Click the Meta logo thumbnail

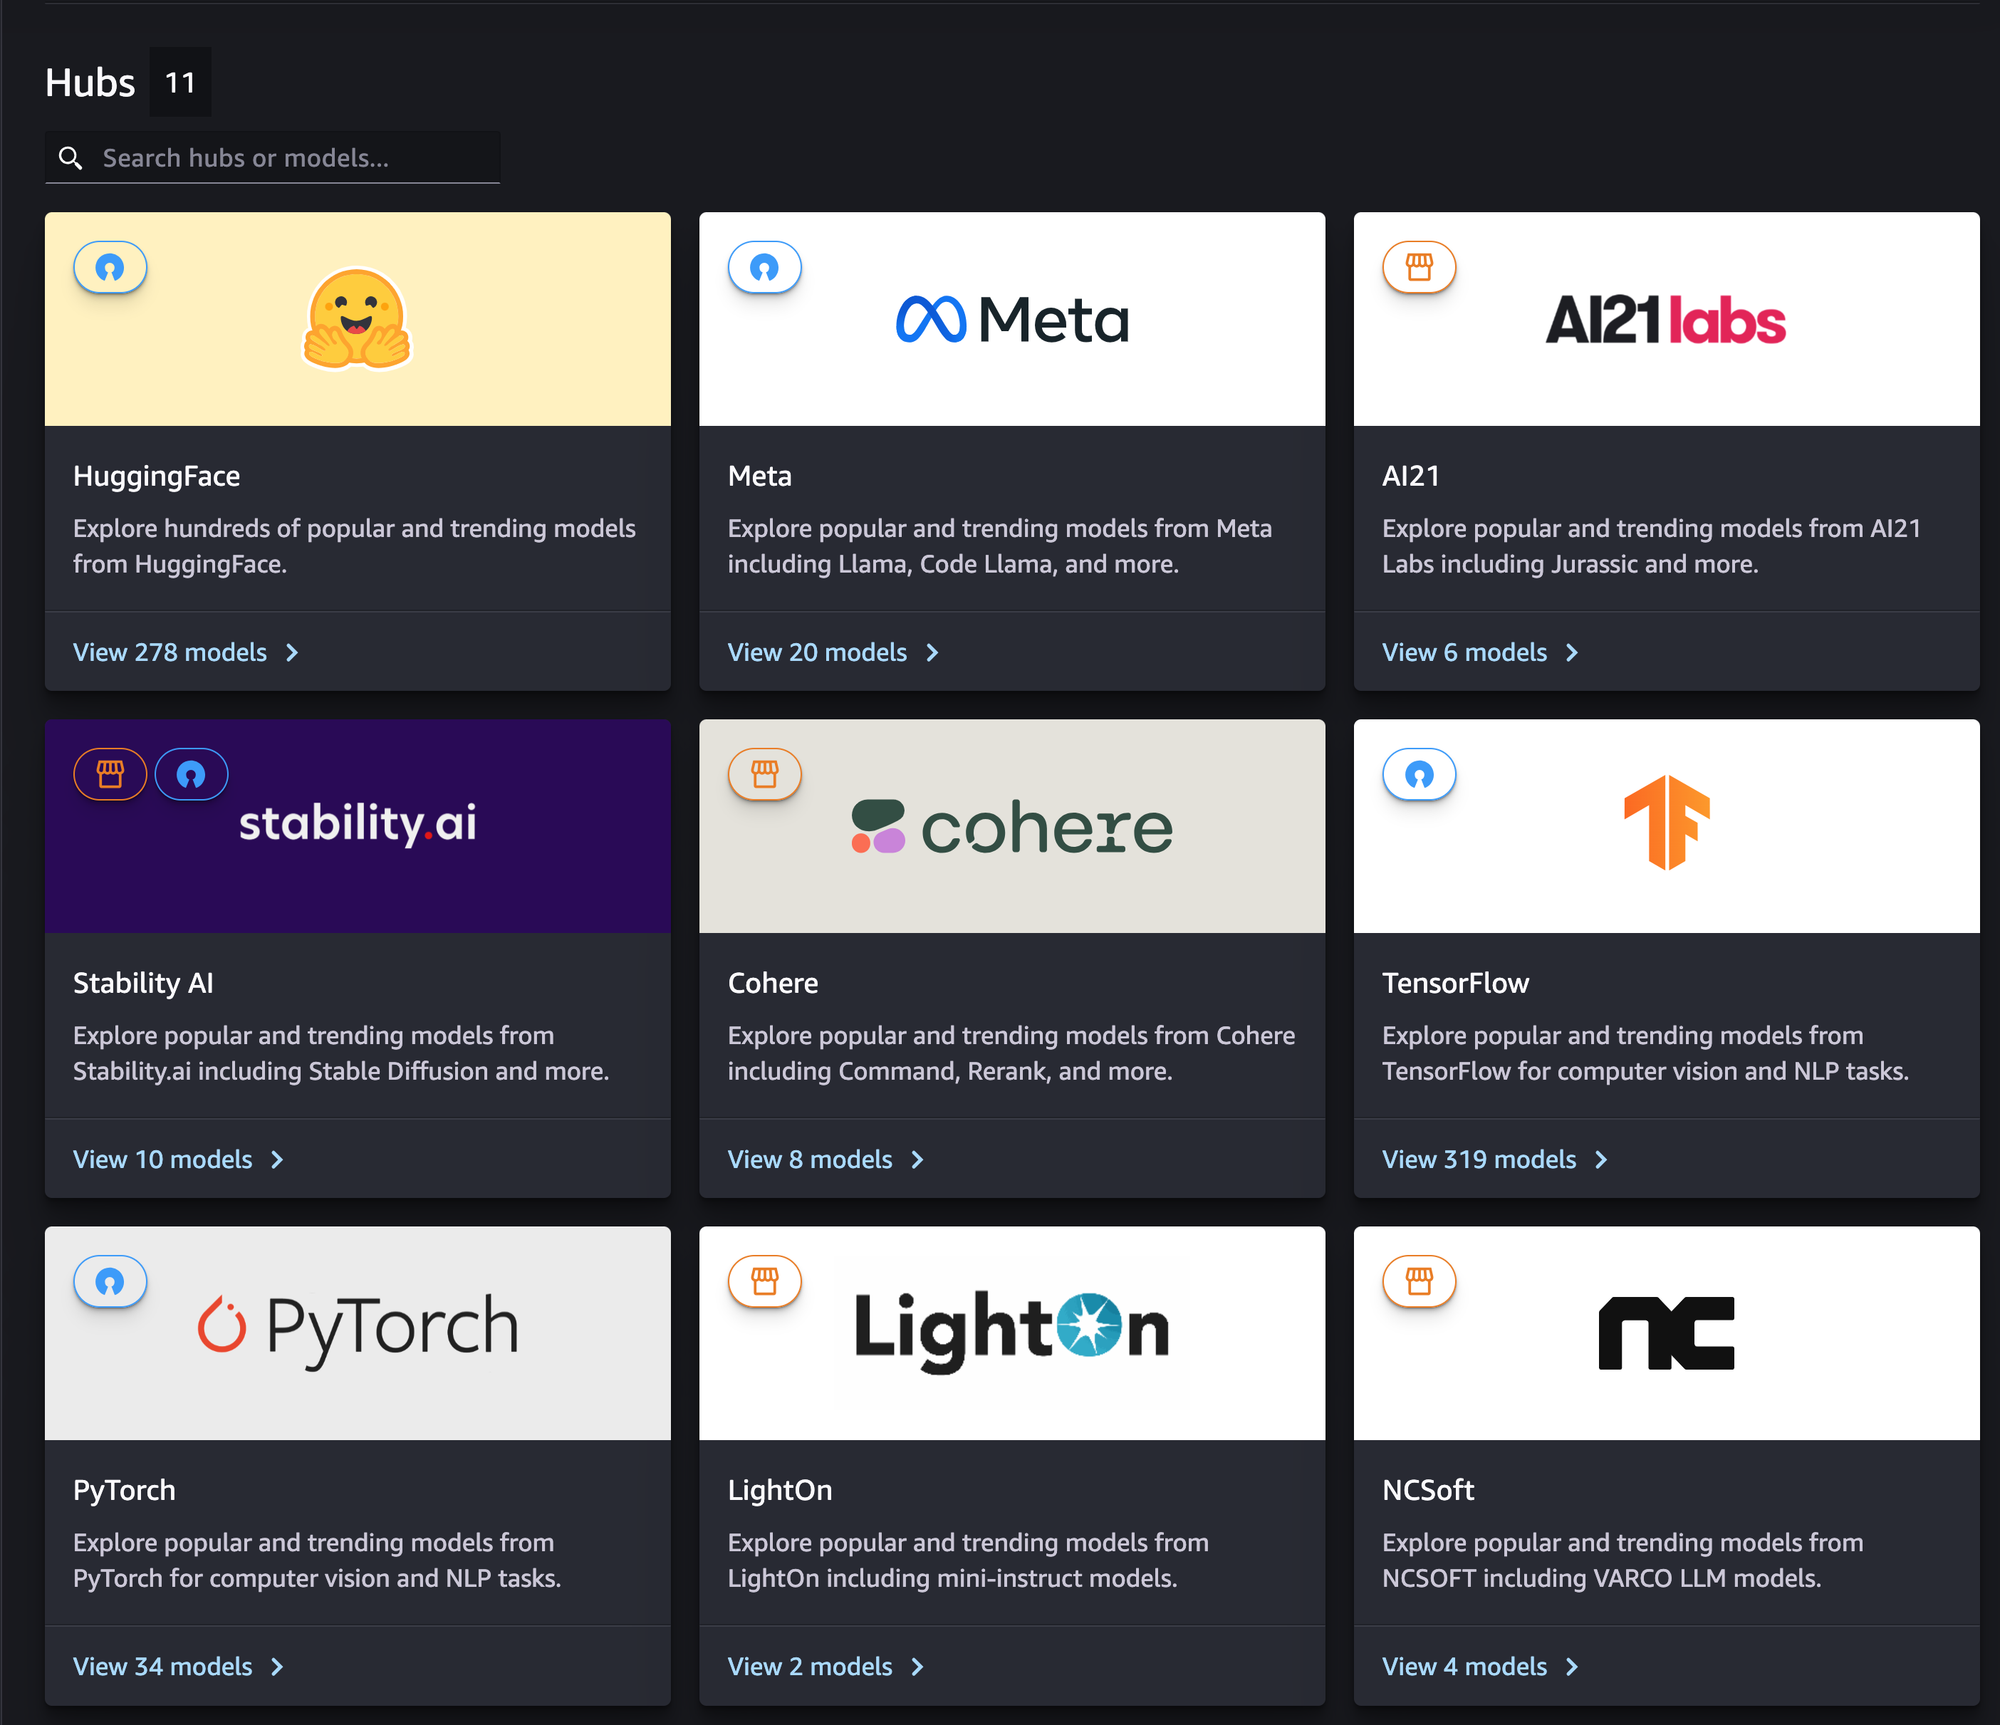[1012, 320]
